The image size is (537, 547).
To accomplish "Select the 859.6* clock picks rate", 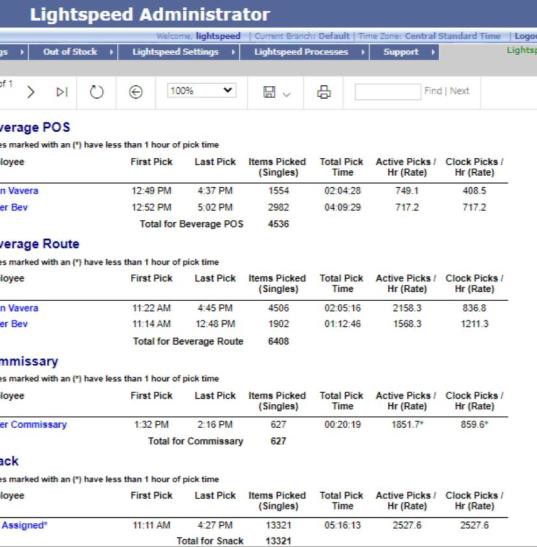I will coord(475,425).
